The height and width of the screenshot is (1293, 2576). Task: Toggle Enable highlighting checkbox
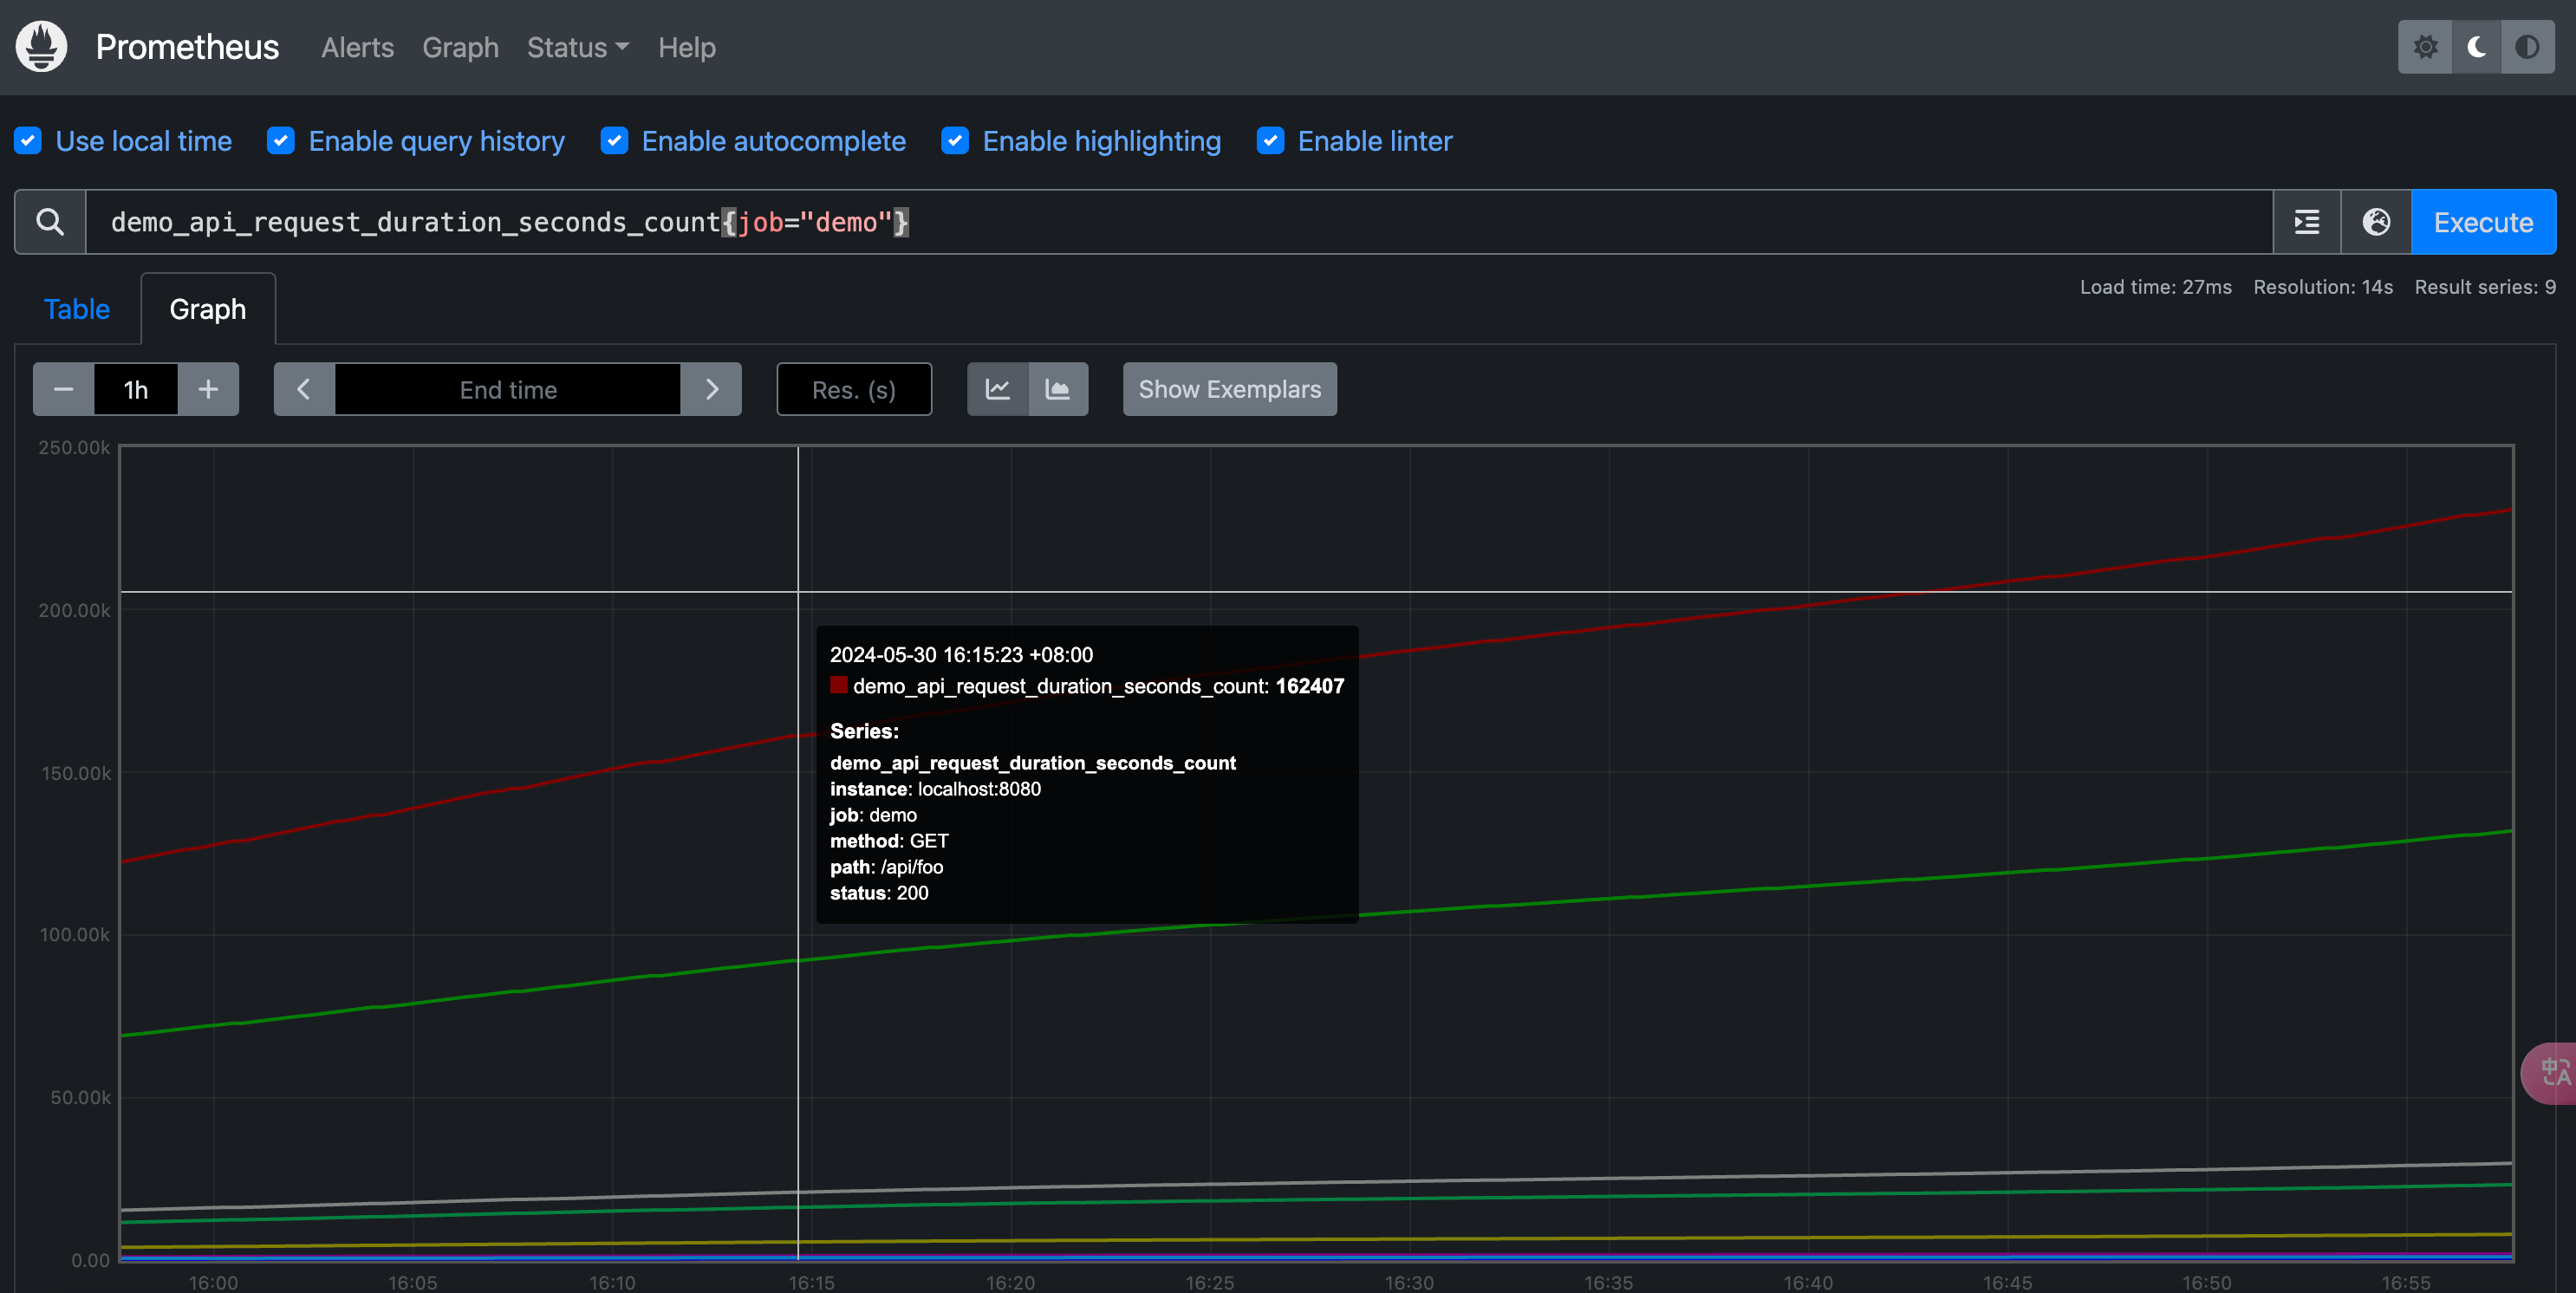[955, 141]
